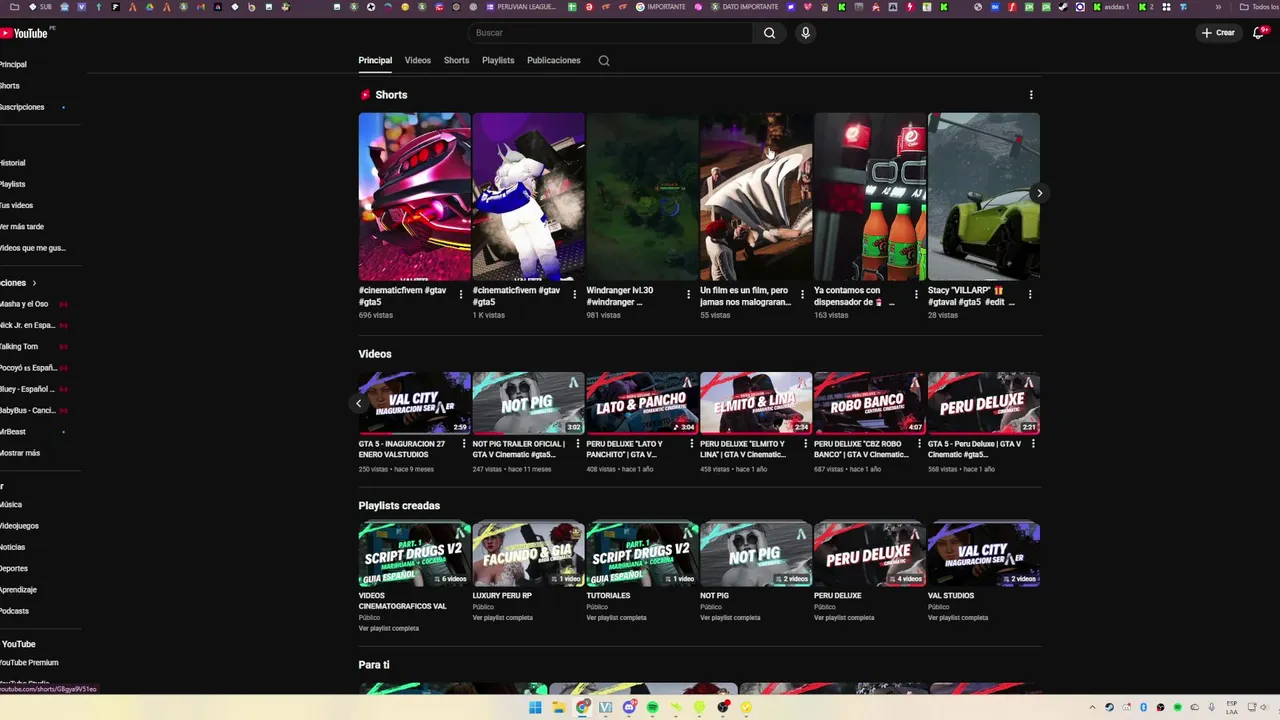Open the PERUVIAN LEAGUE bookmark

[523, 6]
